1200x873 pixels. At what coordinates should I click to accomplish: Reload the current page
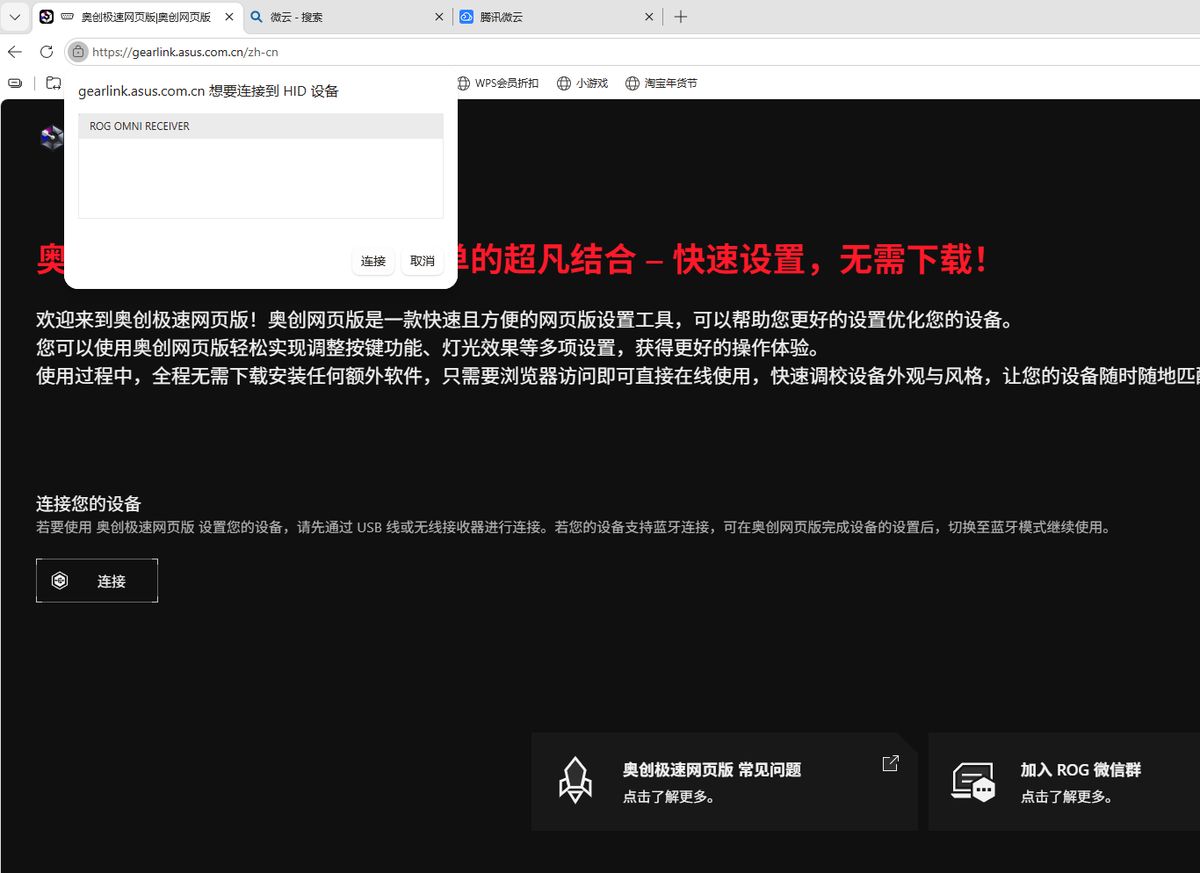click(46, 52)
